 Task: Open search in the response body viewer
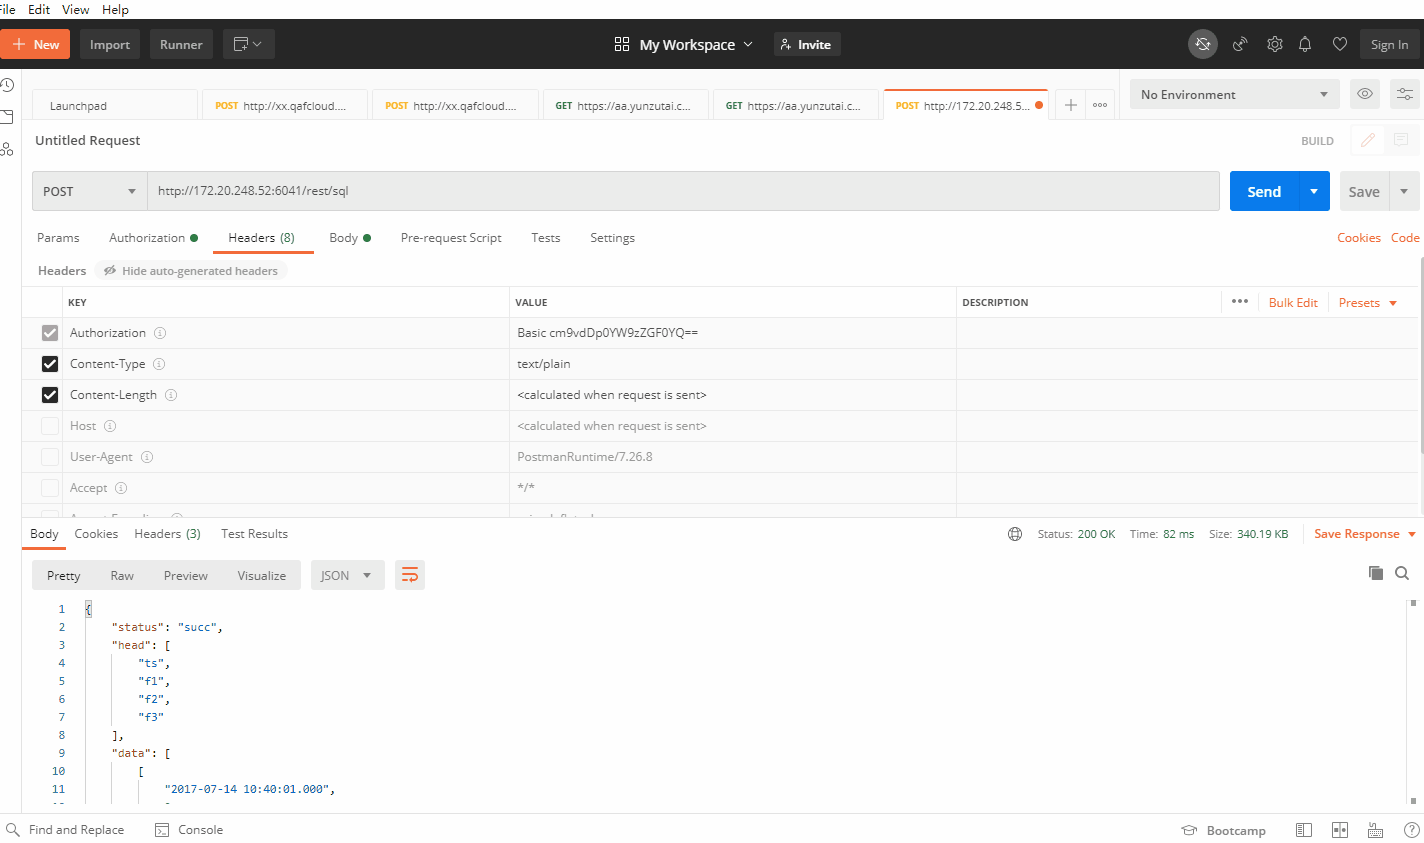click(1402, 573)
